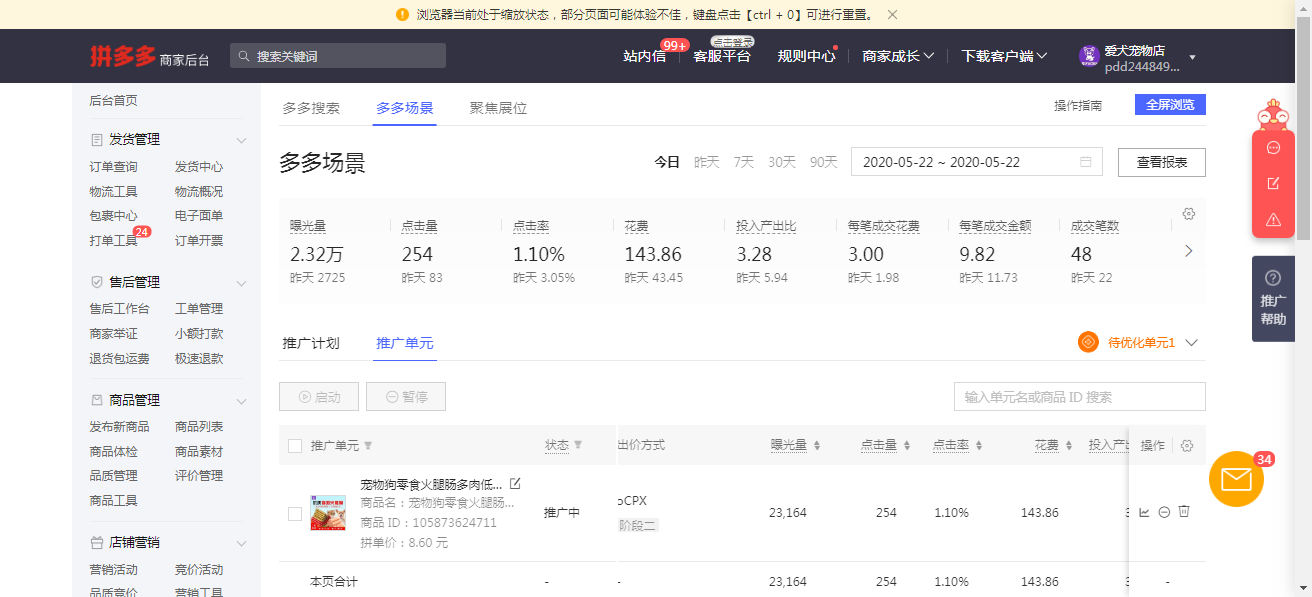Open the calendar icon in date range

[1086, 162]
